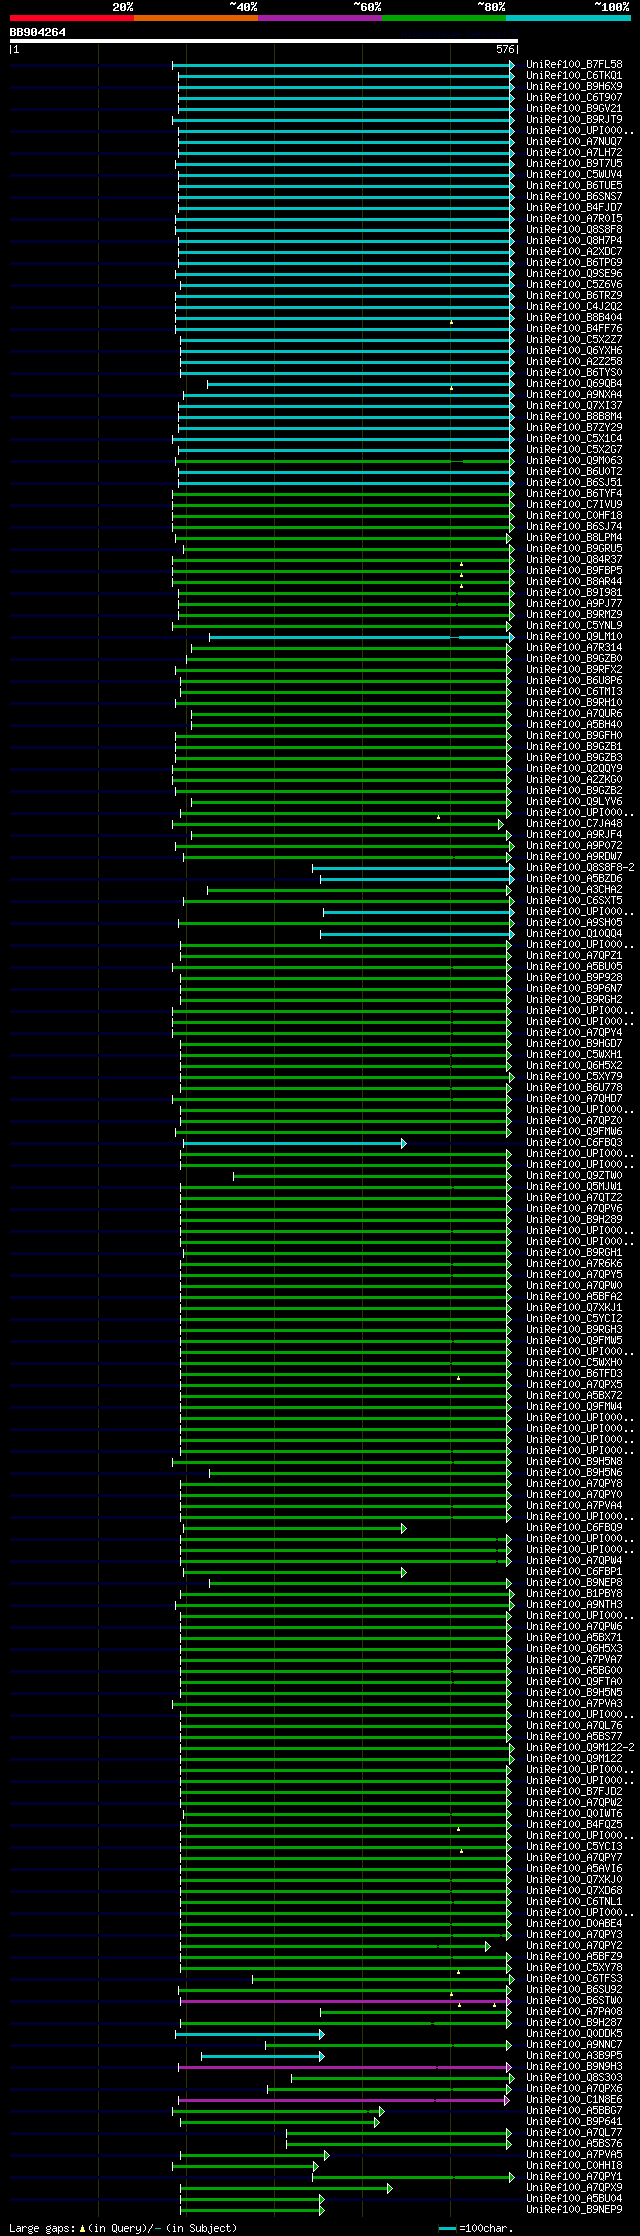Click the magenta alignment bar for UniRef100_B9N9H3
The image size is (640, 2236).
(x=345, y=2067)
